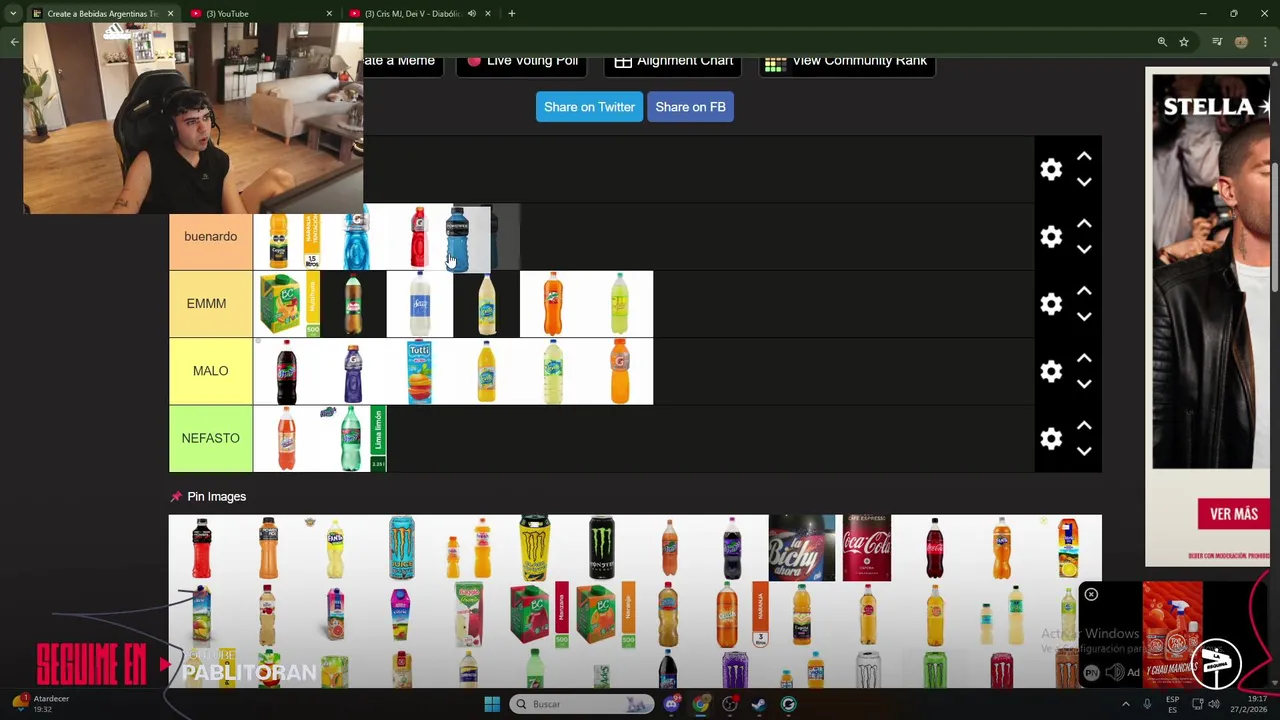Select the buenardo tier label
Image resolution: width=1280 pixels, height=720 pixels.
pos(210,237)
